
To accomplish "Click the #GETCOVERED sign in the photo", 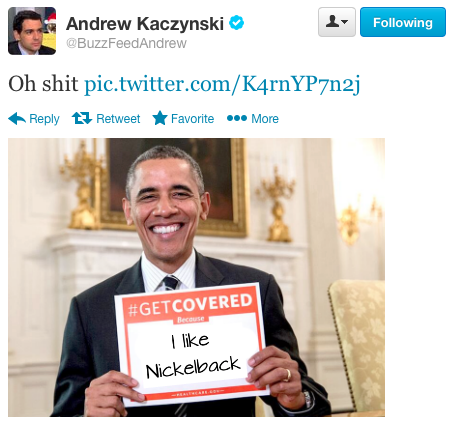I will tap(192, 345).
